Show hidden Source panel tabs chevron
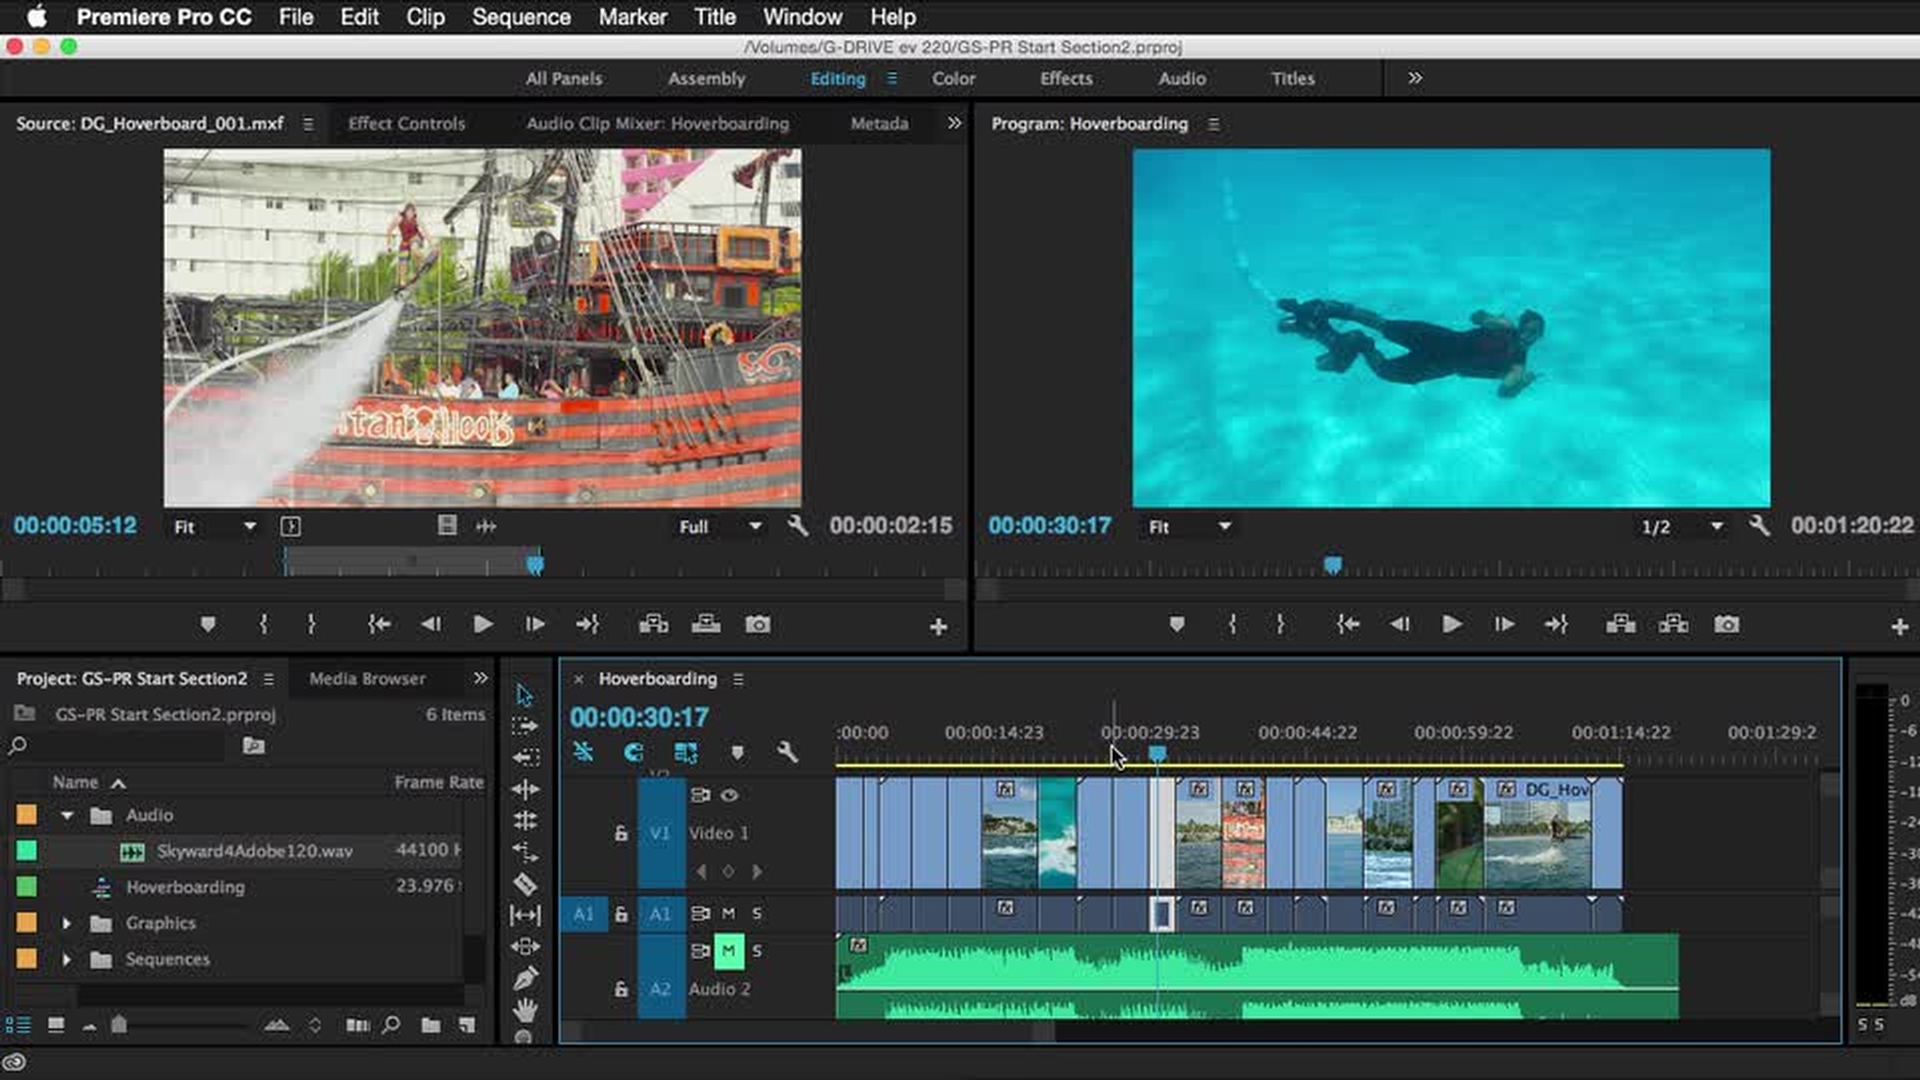Viewport: 1920px width, 1080px height. point(954,123)
